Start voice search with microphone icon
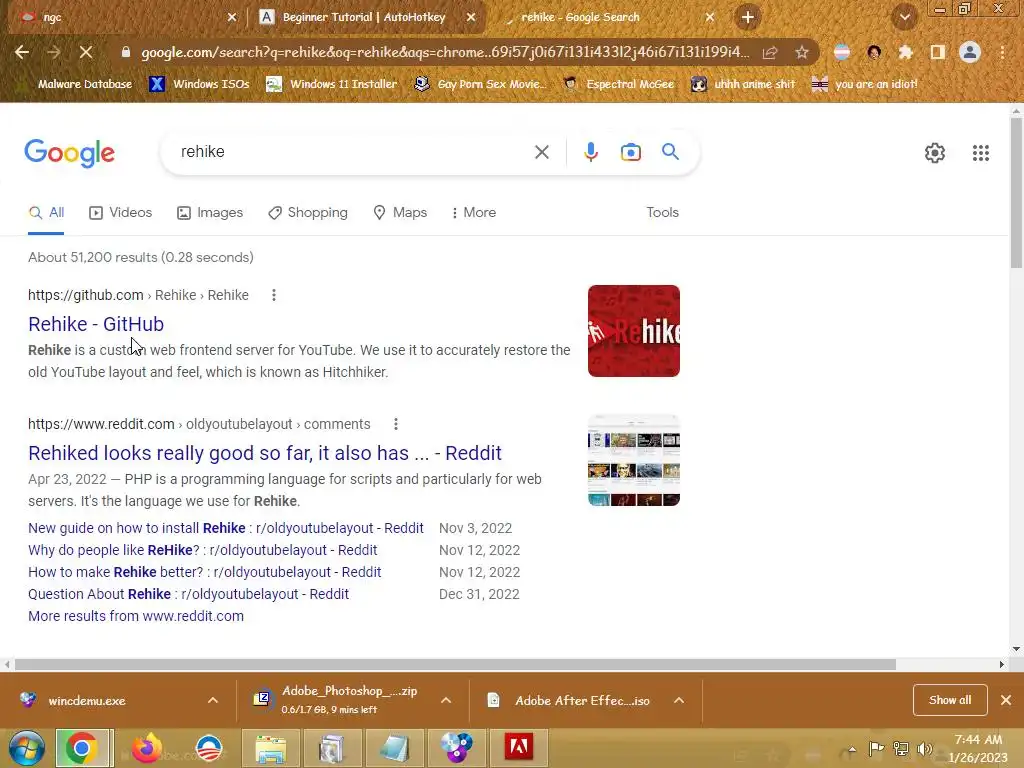The height and width of the screenshot is (768, 1024). click(x=590, y=152)
